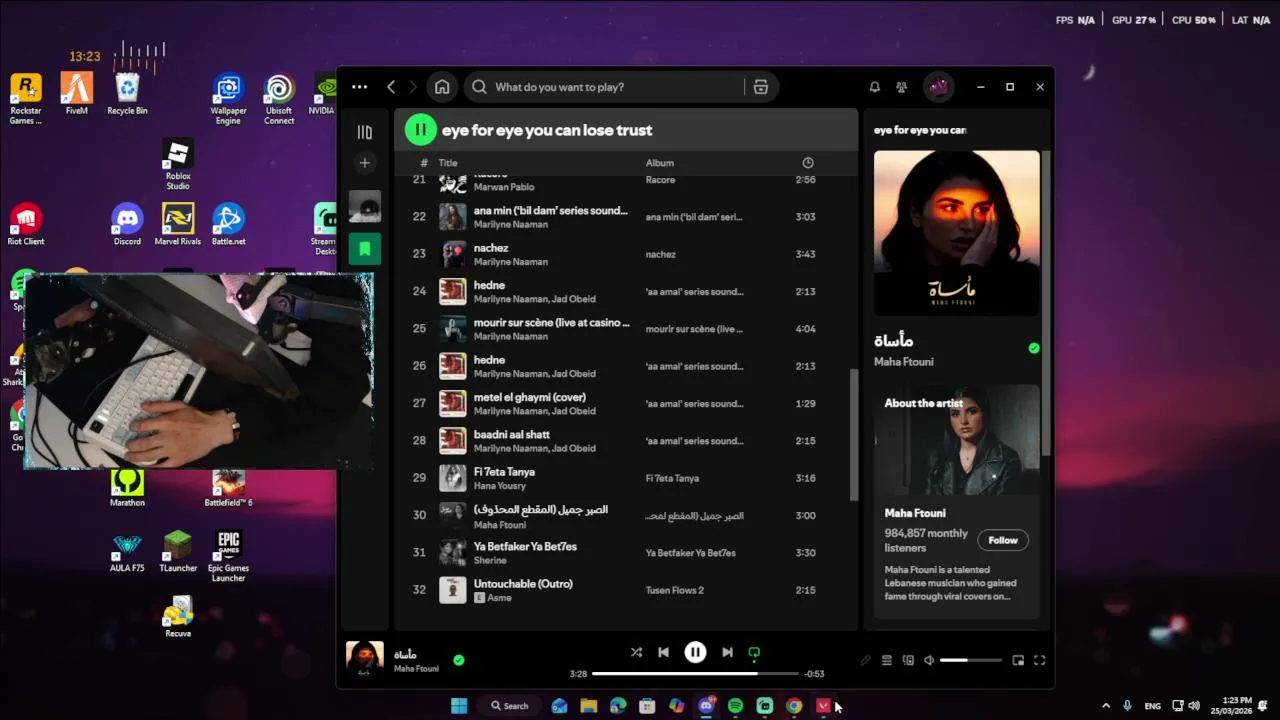Adjust the Spotify volume slider
This screenshot has height=720, width=1280.
pyautogui.click(x=971, y=660)
